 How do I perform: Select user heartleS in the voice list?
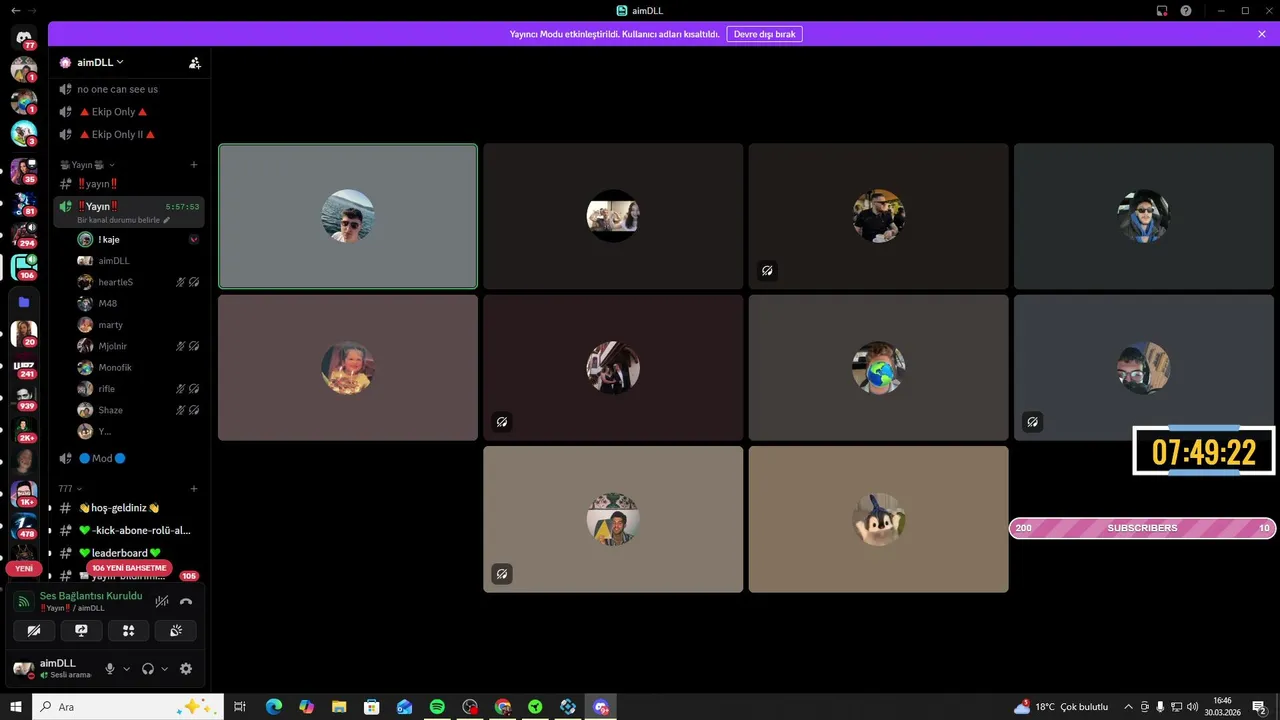138,282
